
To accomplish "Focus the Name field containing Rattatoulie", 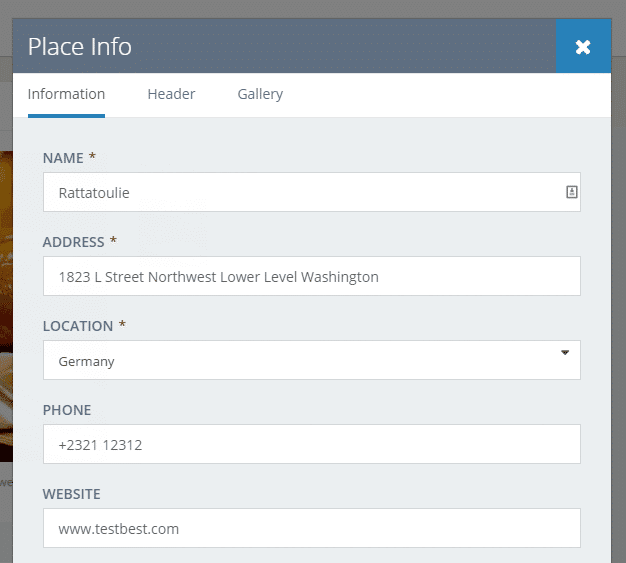I will pyautogui.click(x=300, y=192).
